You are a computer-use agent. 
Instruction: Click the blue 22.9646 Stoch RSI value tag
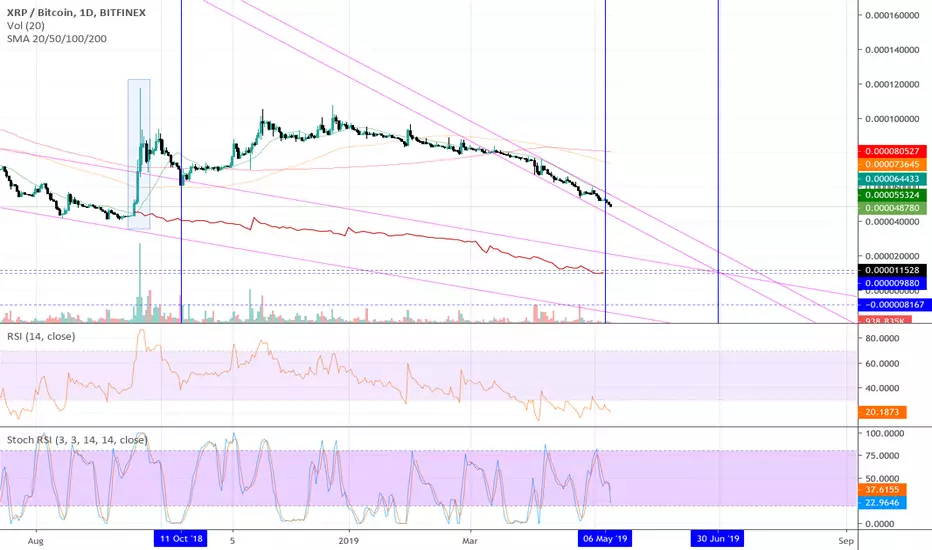(883, 503)
